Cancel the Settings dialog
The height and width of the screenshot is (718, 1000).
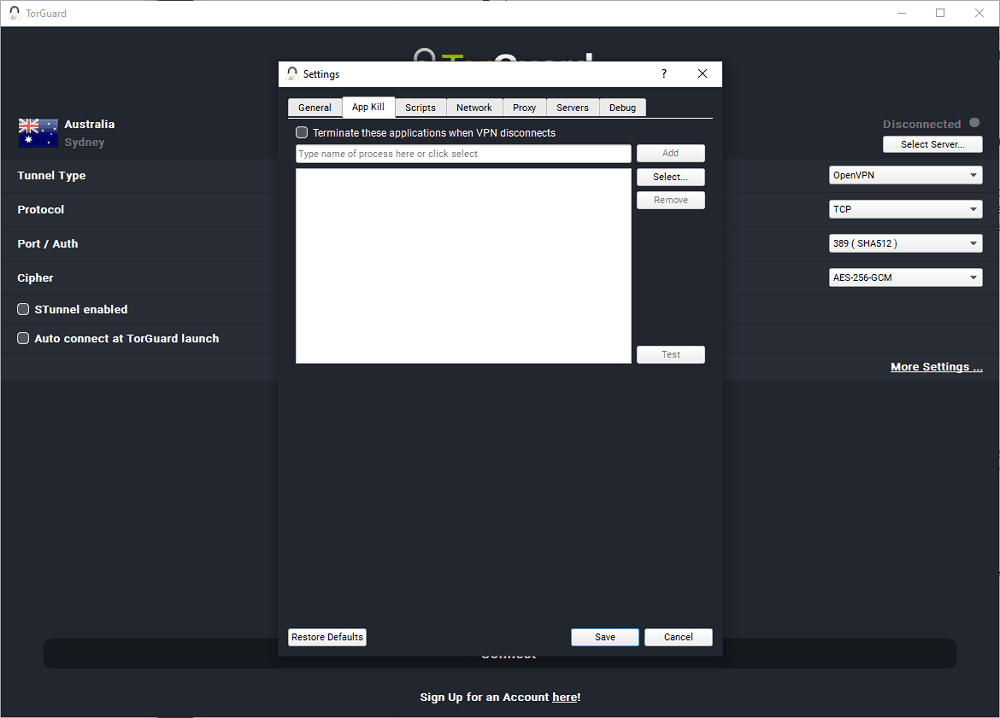pos(678,637)
